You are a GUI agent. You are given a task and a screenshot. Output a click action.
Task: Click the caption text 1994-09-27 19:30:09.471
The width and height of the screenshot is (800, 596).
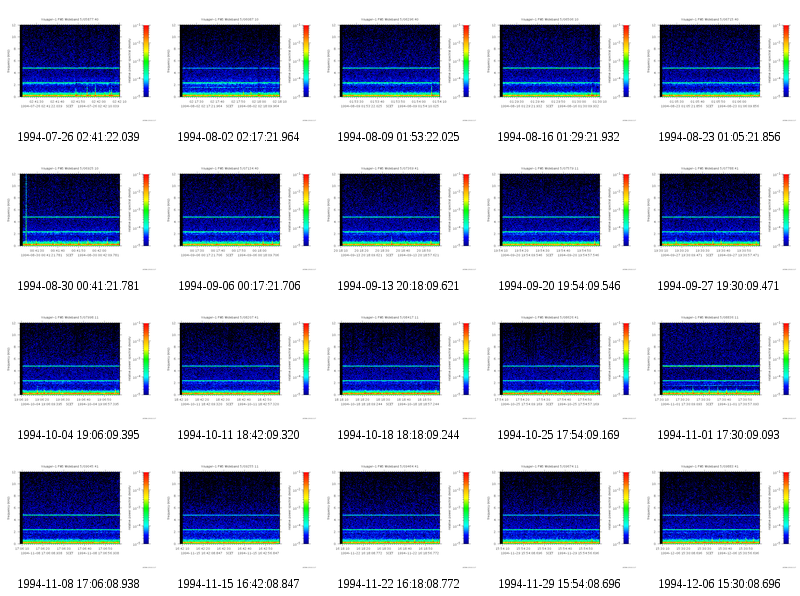[x=718, y=286]
